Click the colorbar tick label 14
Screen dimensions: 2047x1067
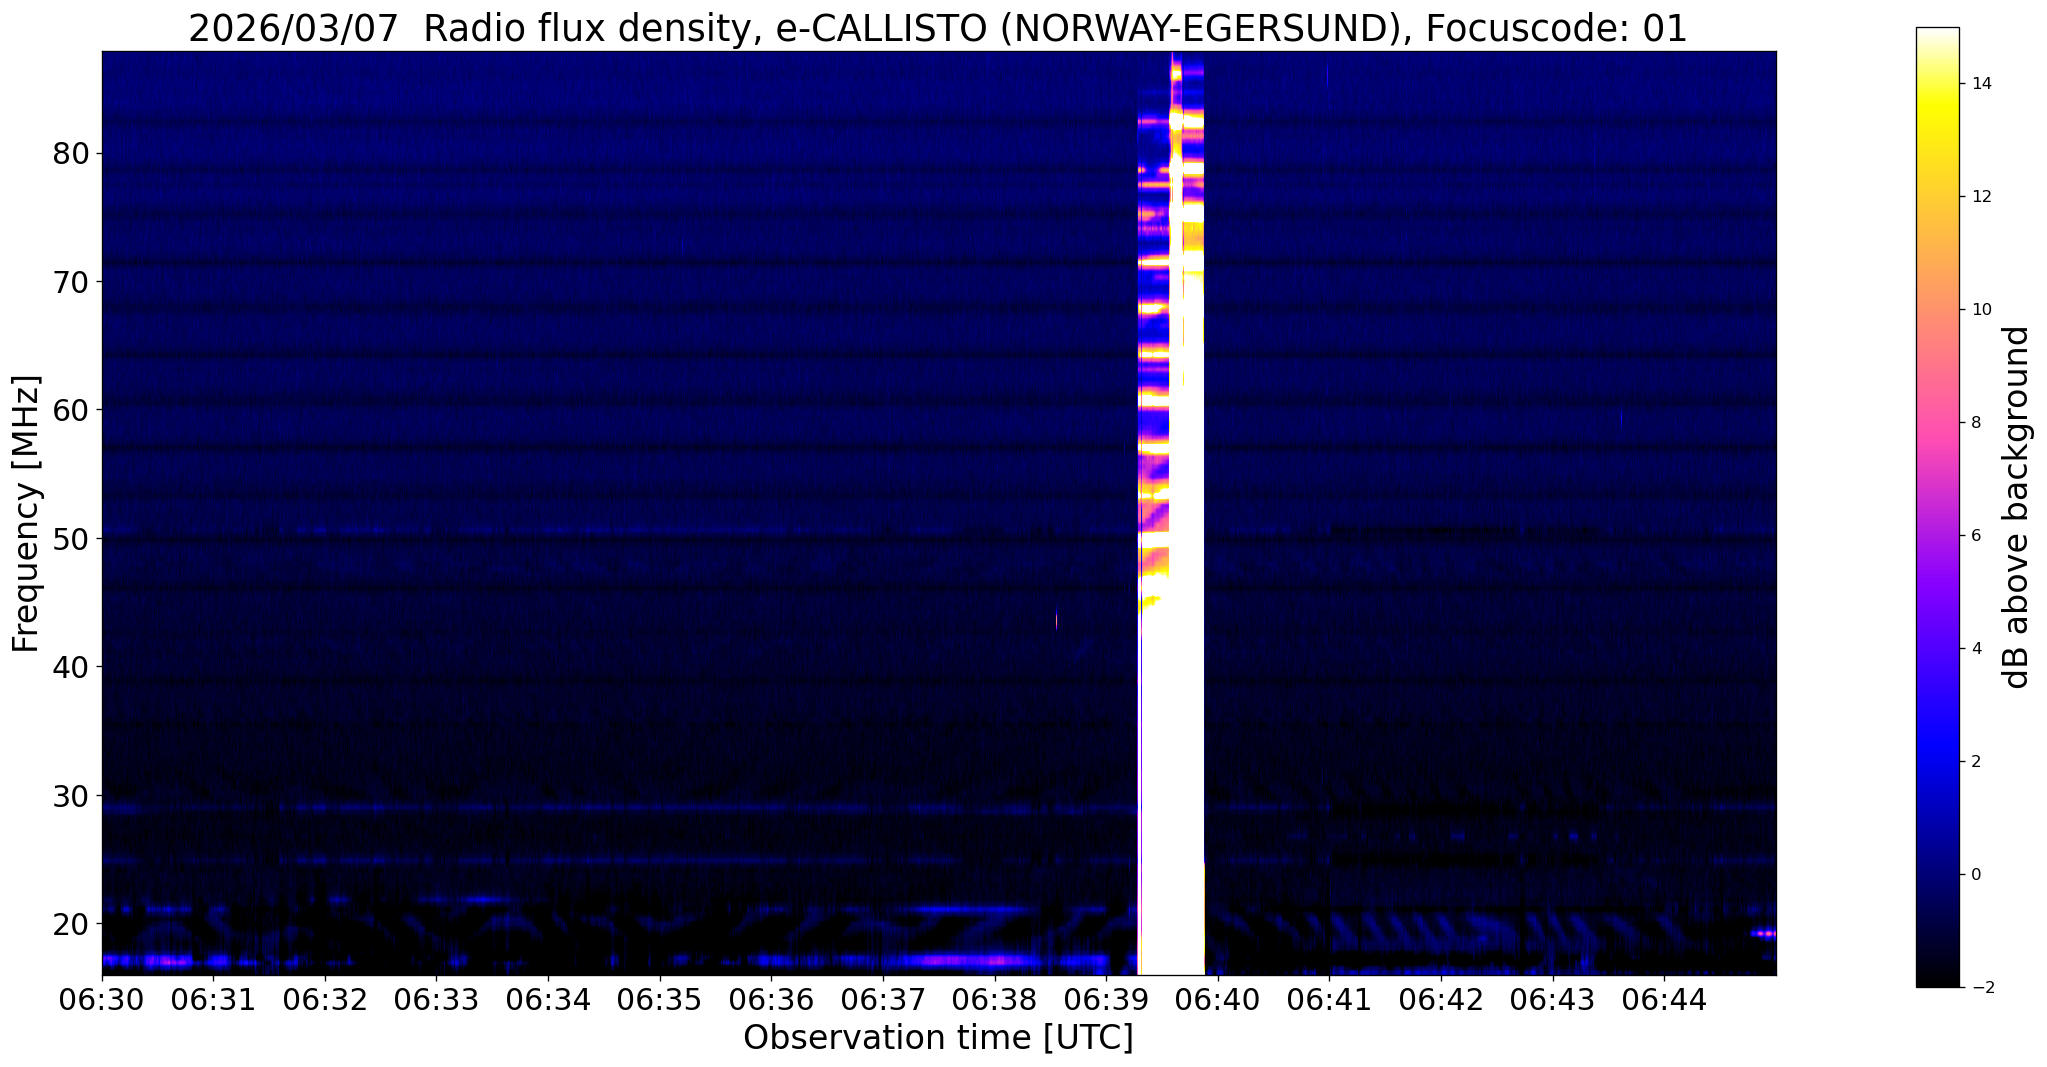pyautogui.click(x=1981, y=84)
